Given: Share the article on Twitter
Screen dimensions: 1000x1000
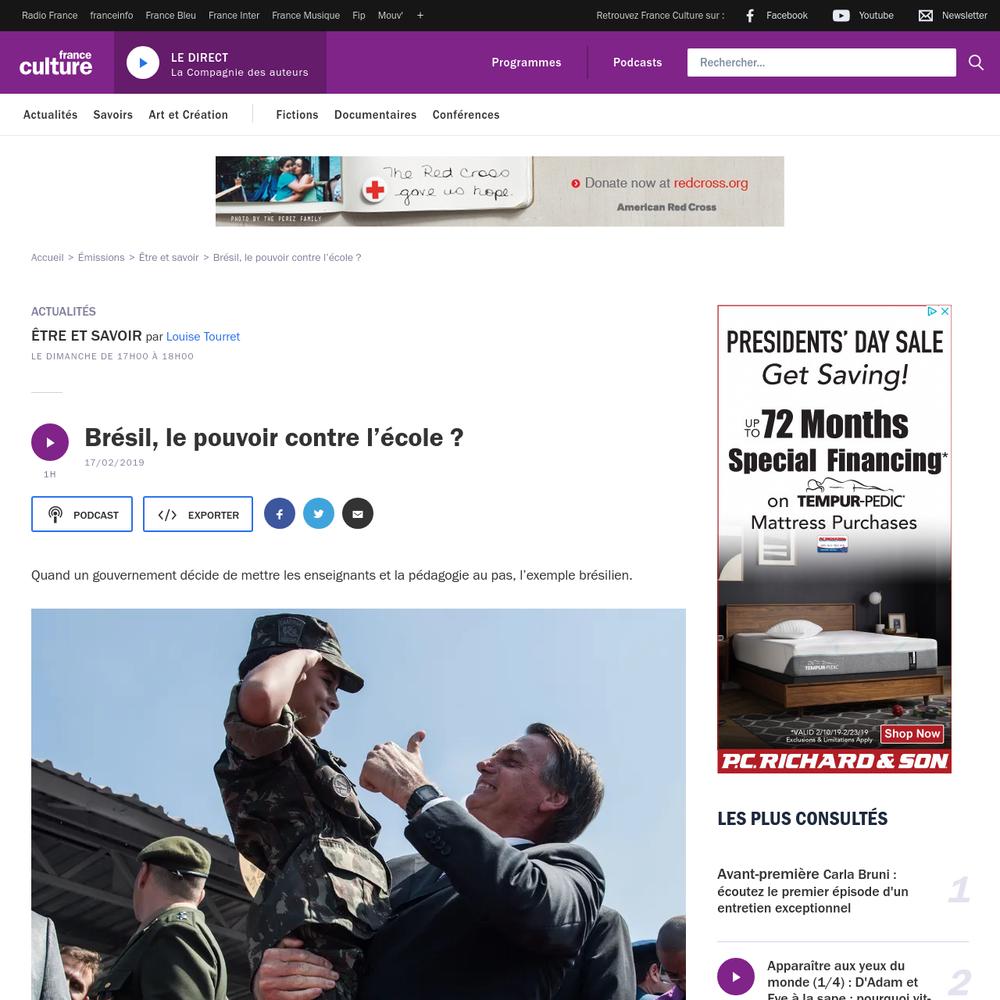Looking at the screenshot, I should click(x=319, y=513).
